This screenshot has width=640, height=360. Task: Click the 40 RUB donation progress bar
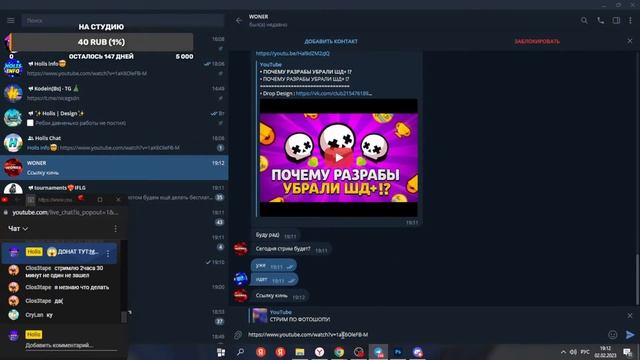(x=101, y=42)
